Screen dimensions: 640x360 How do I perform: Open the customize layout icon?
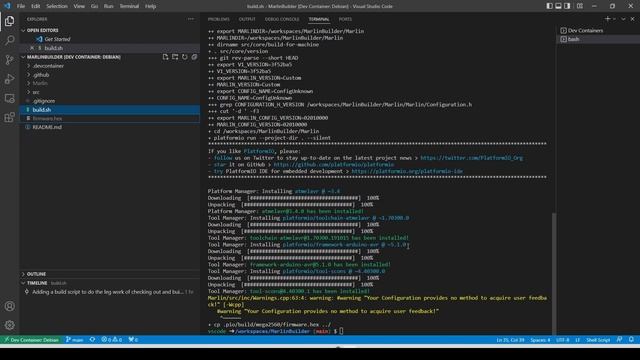pyautogui.click(x=580, y=6)
